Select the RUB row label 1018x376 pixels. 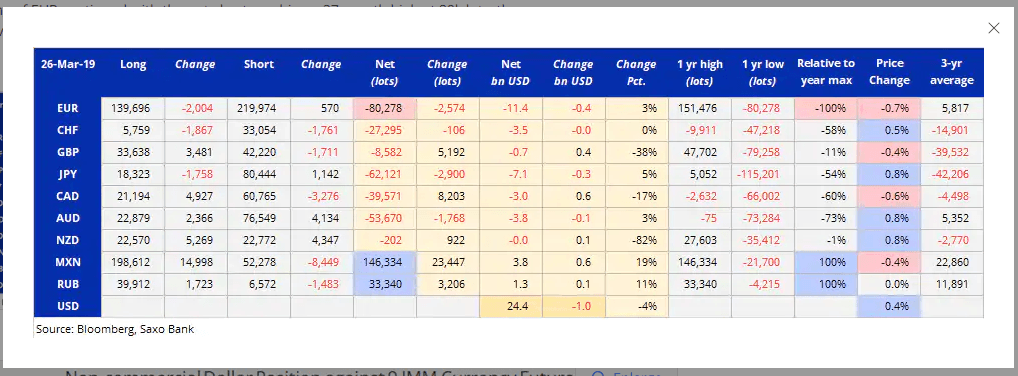click(68, 284)
